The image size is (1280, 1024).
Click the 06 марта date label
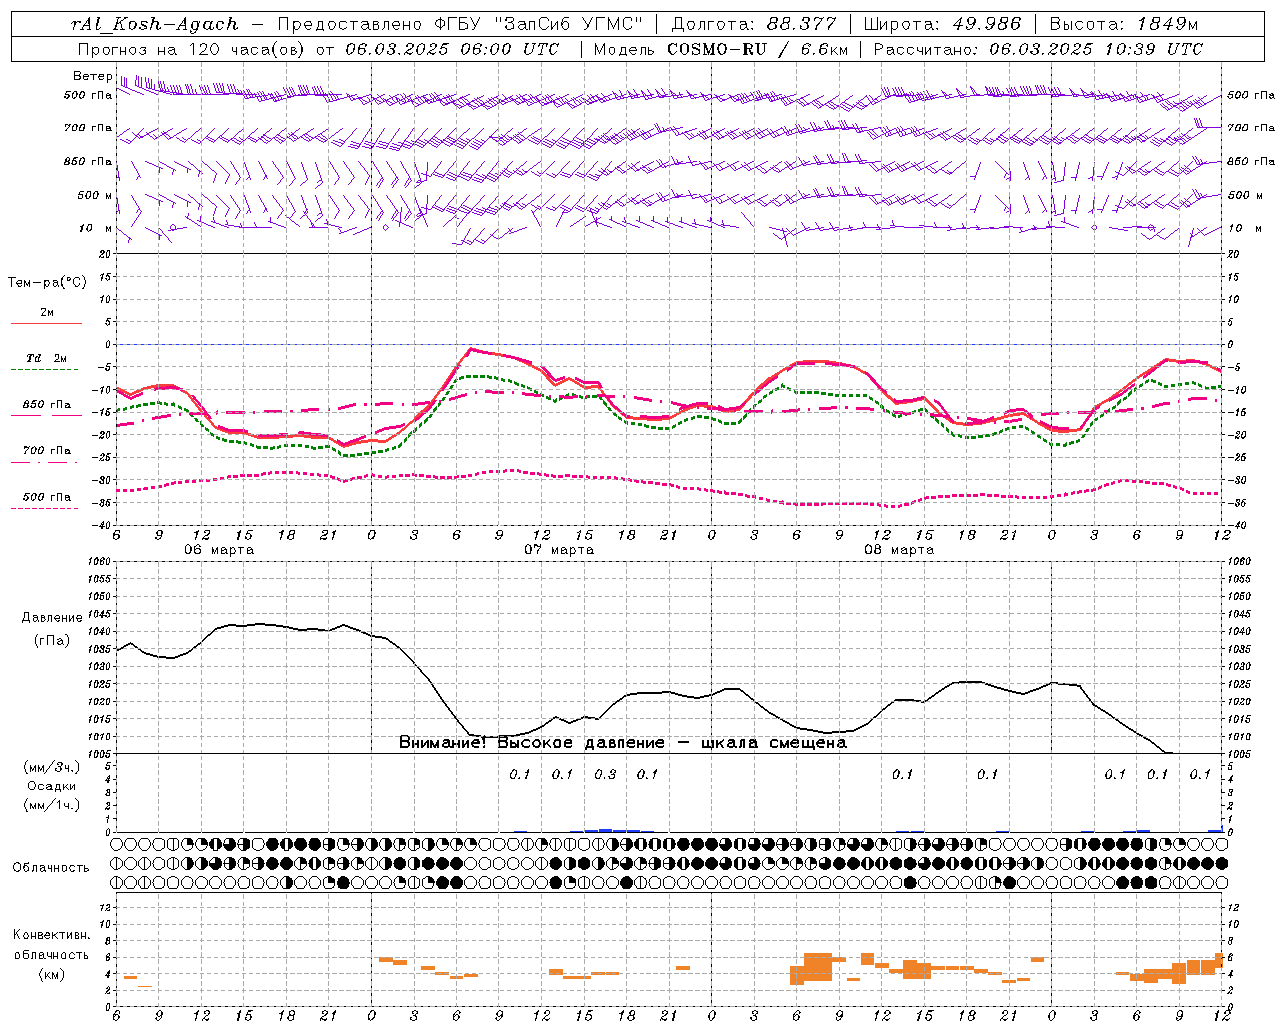[x=219, y=550]
